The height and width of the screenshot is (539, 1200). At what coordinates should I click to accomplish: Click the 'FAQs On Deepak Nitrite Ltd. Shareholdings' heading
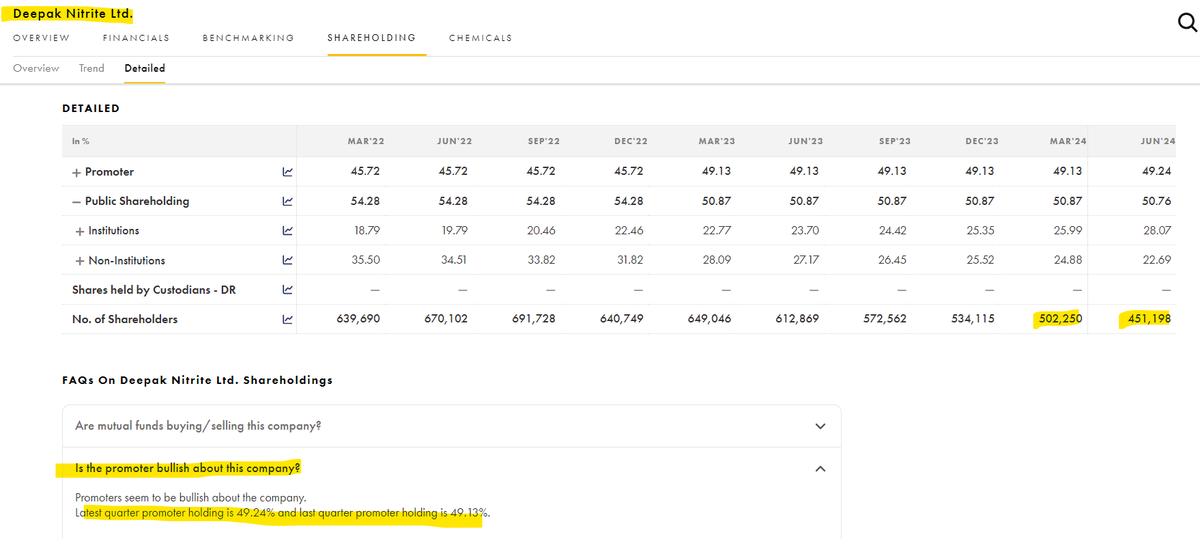[198, 380]
